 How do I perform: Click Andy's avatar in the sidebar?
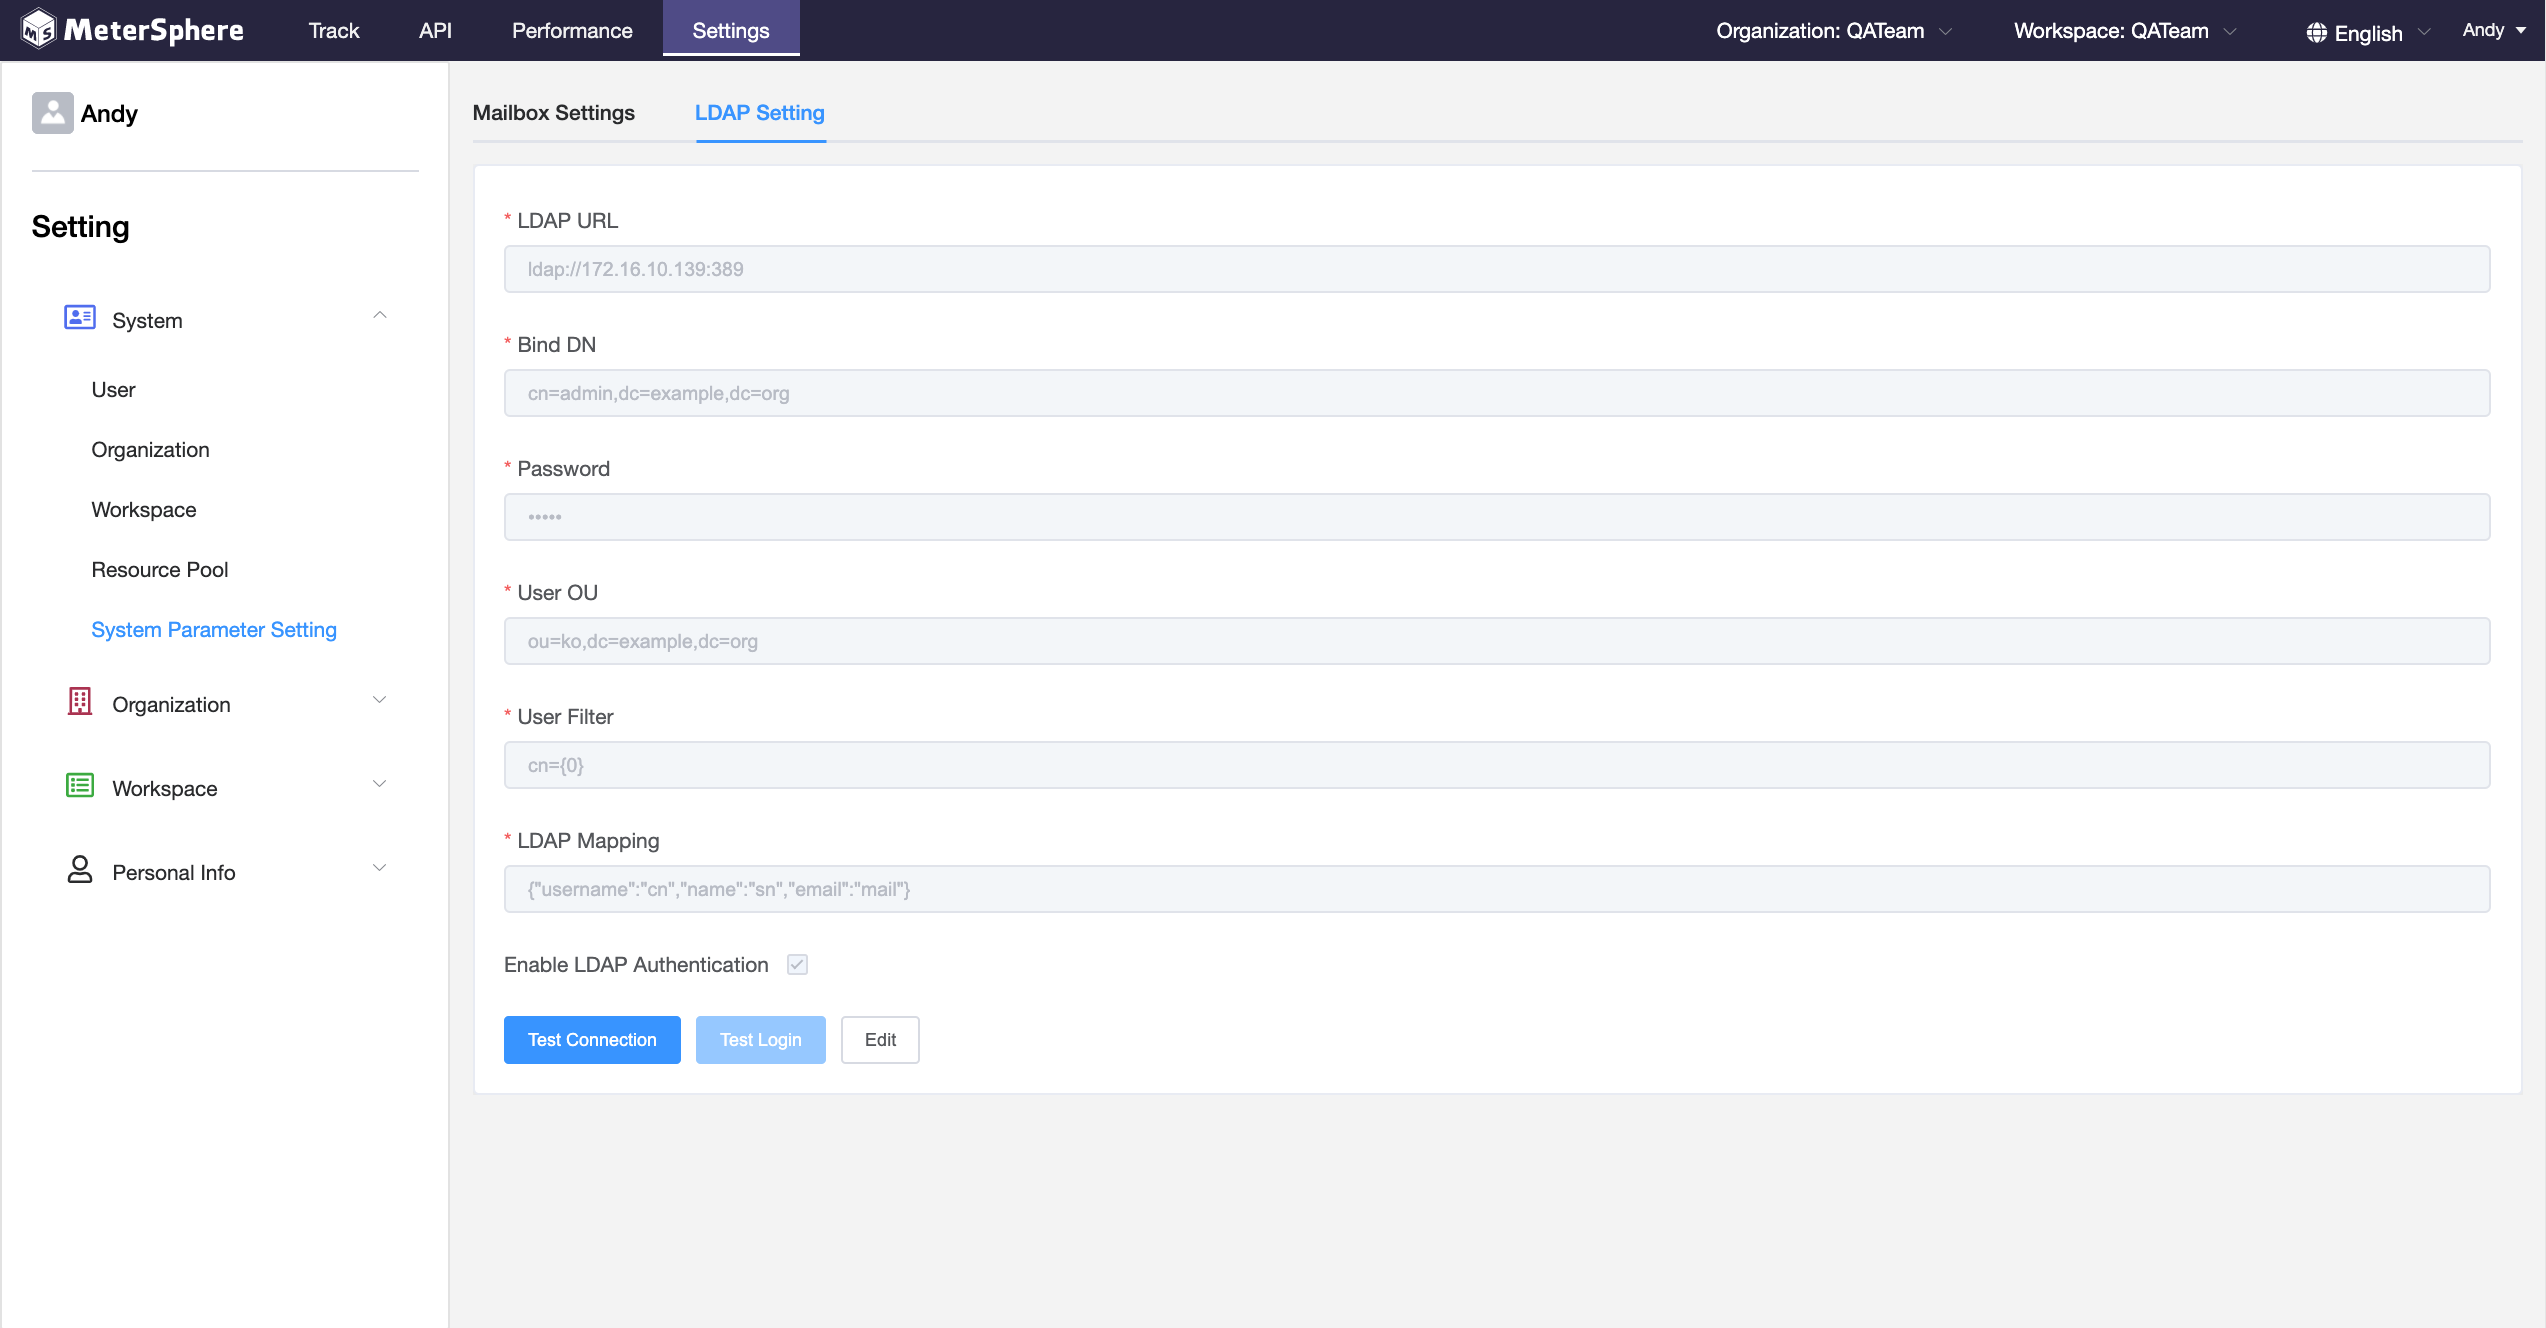coord(52,113)
